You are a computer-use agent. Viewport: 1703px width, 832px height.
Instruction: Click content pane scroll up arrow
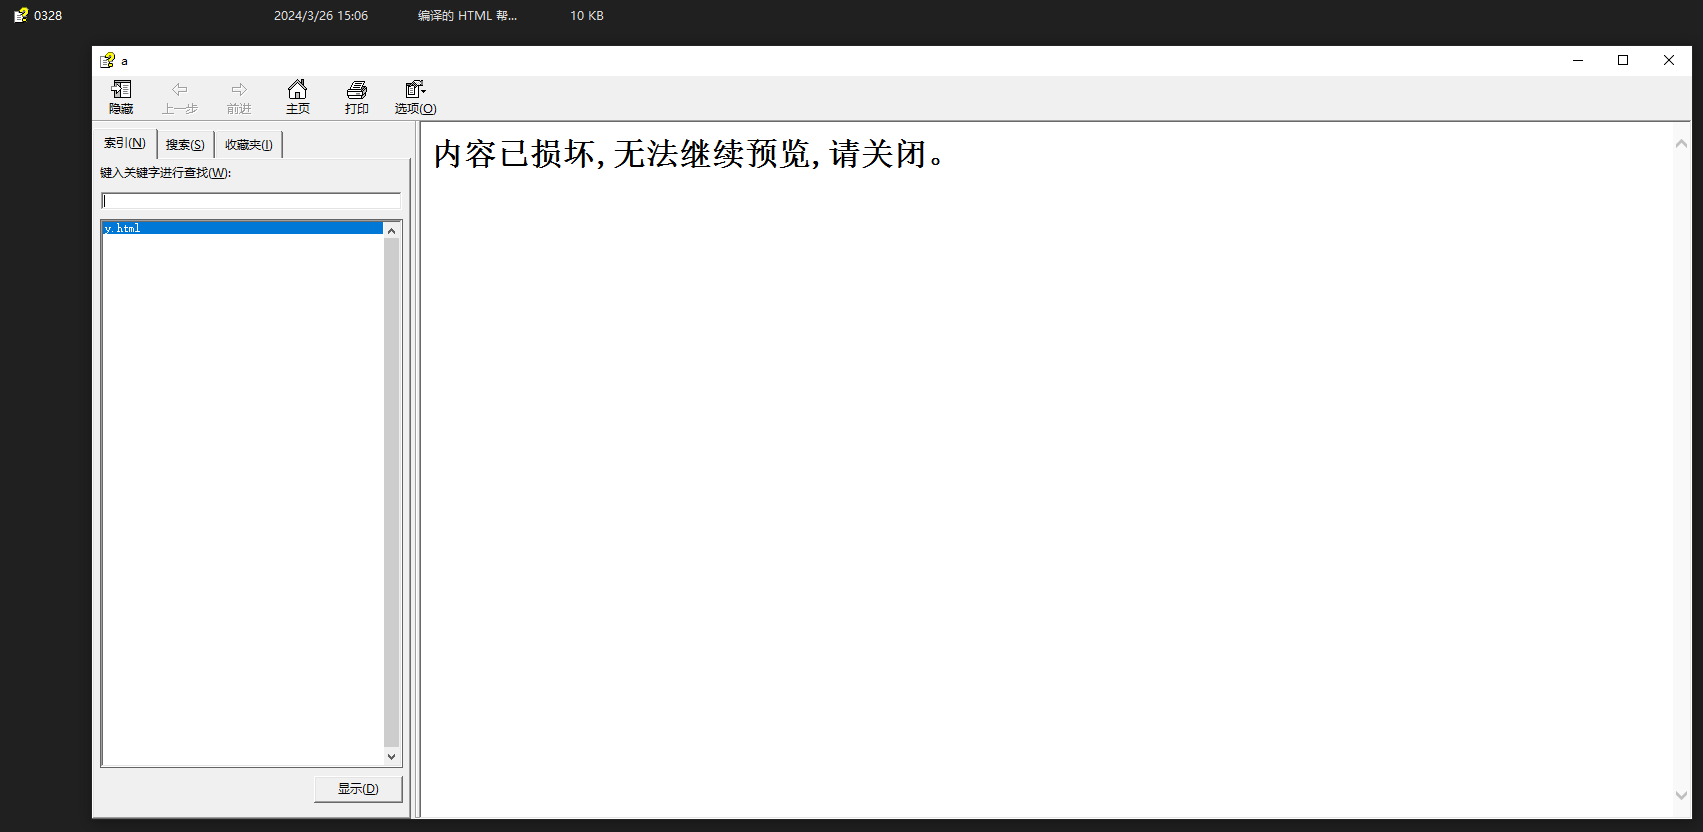[1681, 144]
